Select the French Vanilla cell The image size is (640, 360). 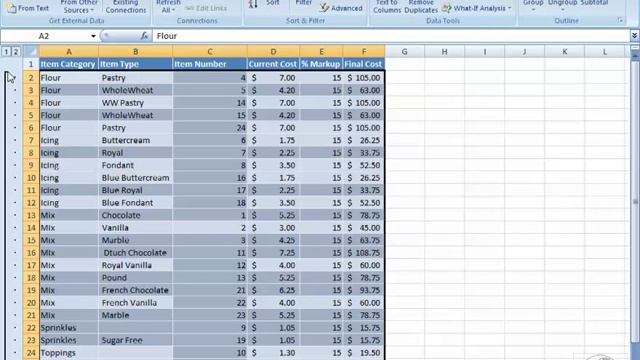click(x=136, y=303)
